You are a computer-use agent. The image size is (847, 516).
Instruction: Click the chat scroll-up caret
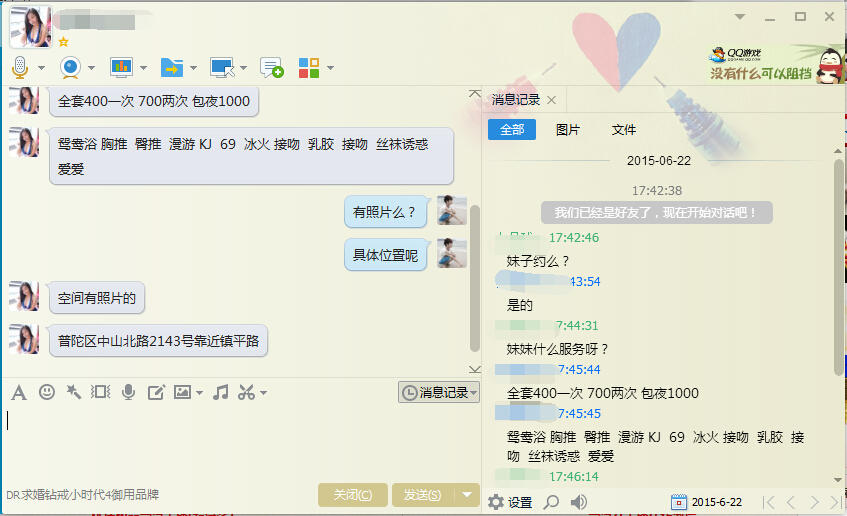pos(475,93)
